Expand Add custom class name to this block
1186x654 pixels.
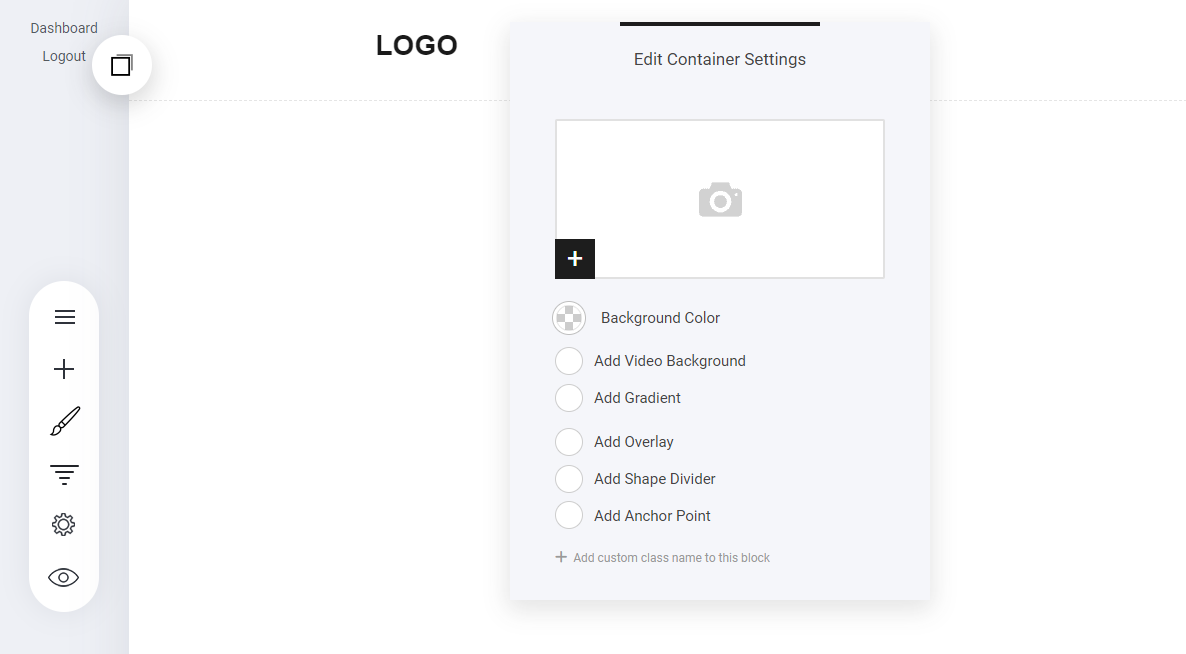tap(662, 558)
